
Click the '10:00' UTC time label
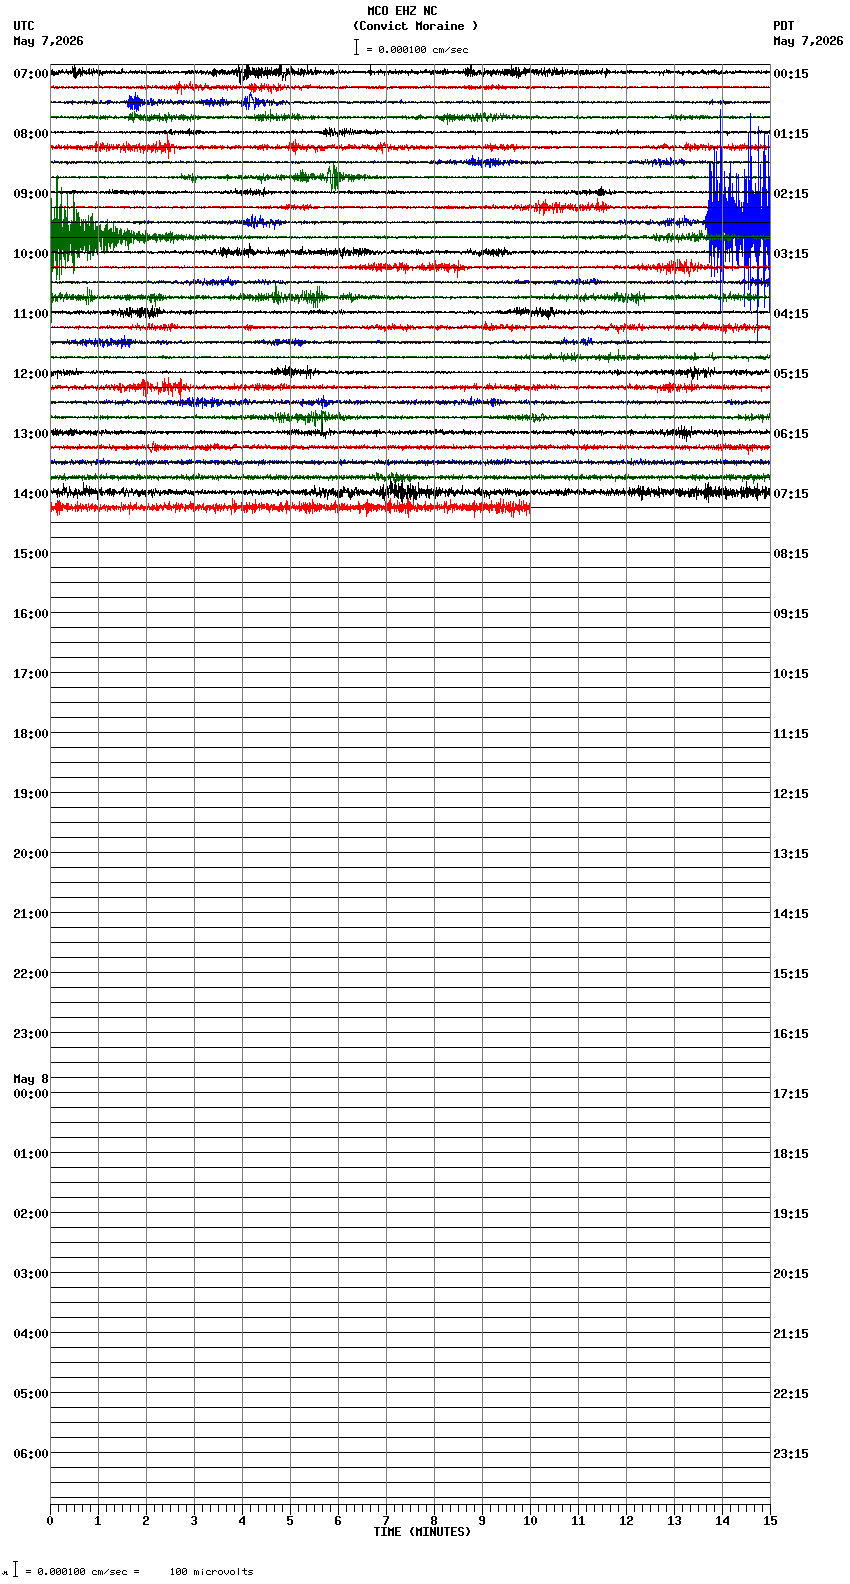(31, 254)
